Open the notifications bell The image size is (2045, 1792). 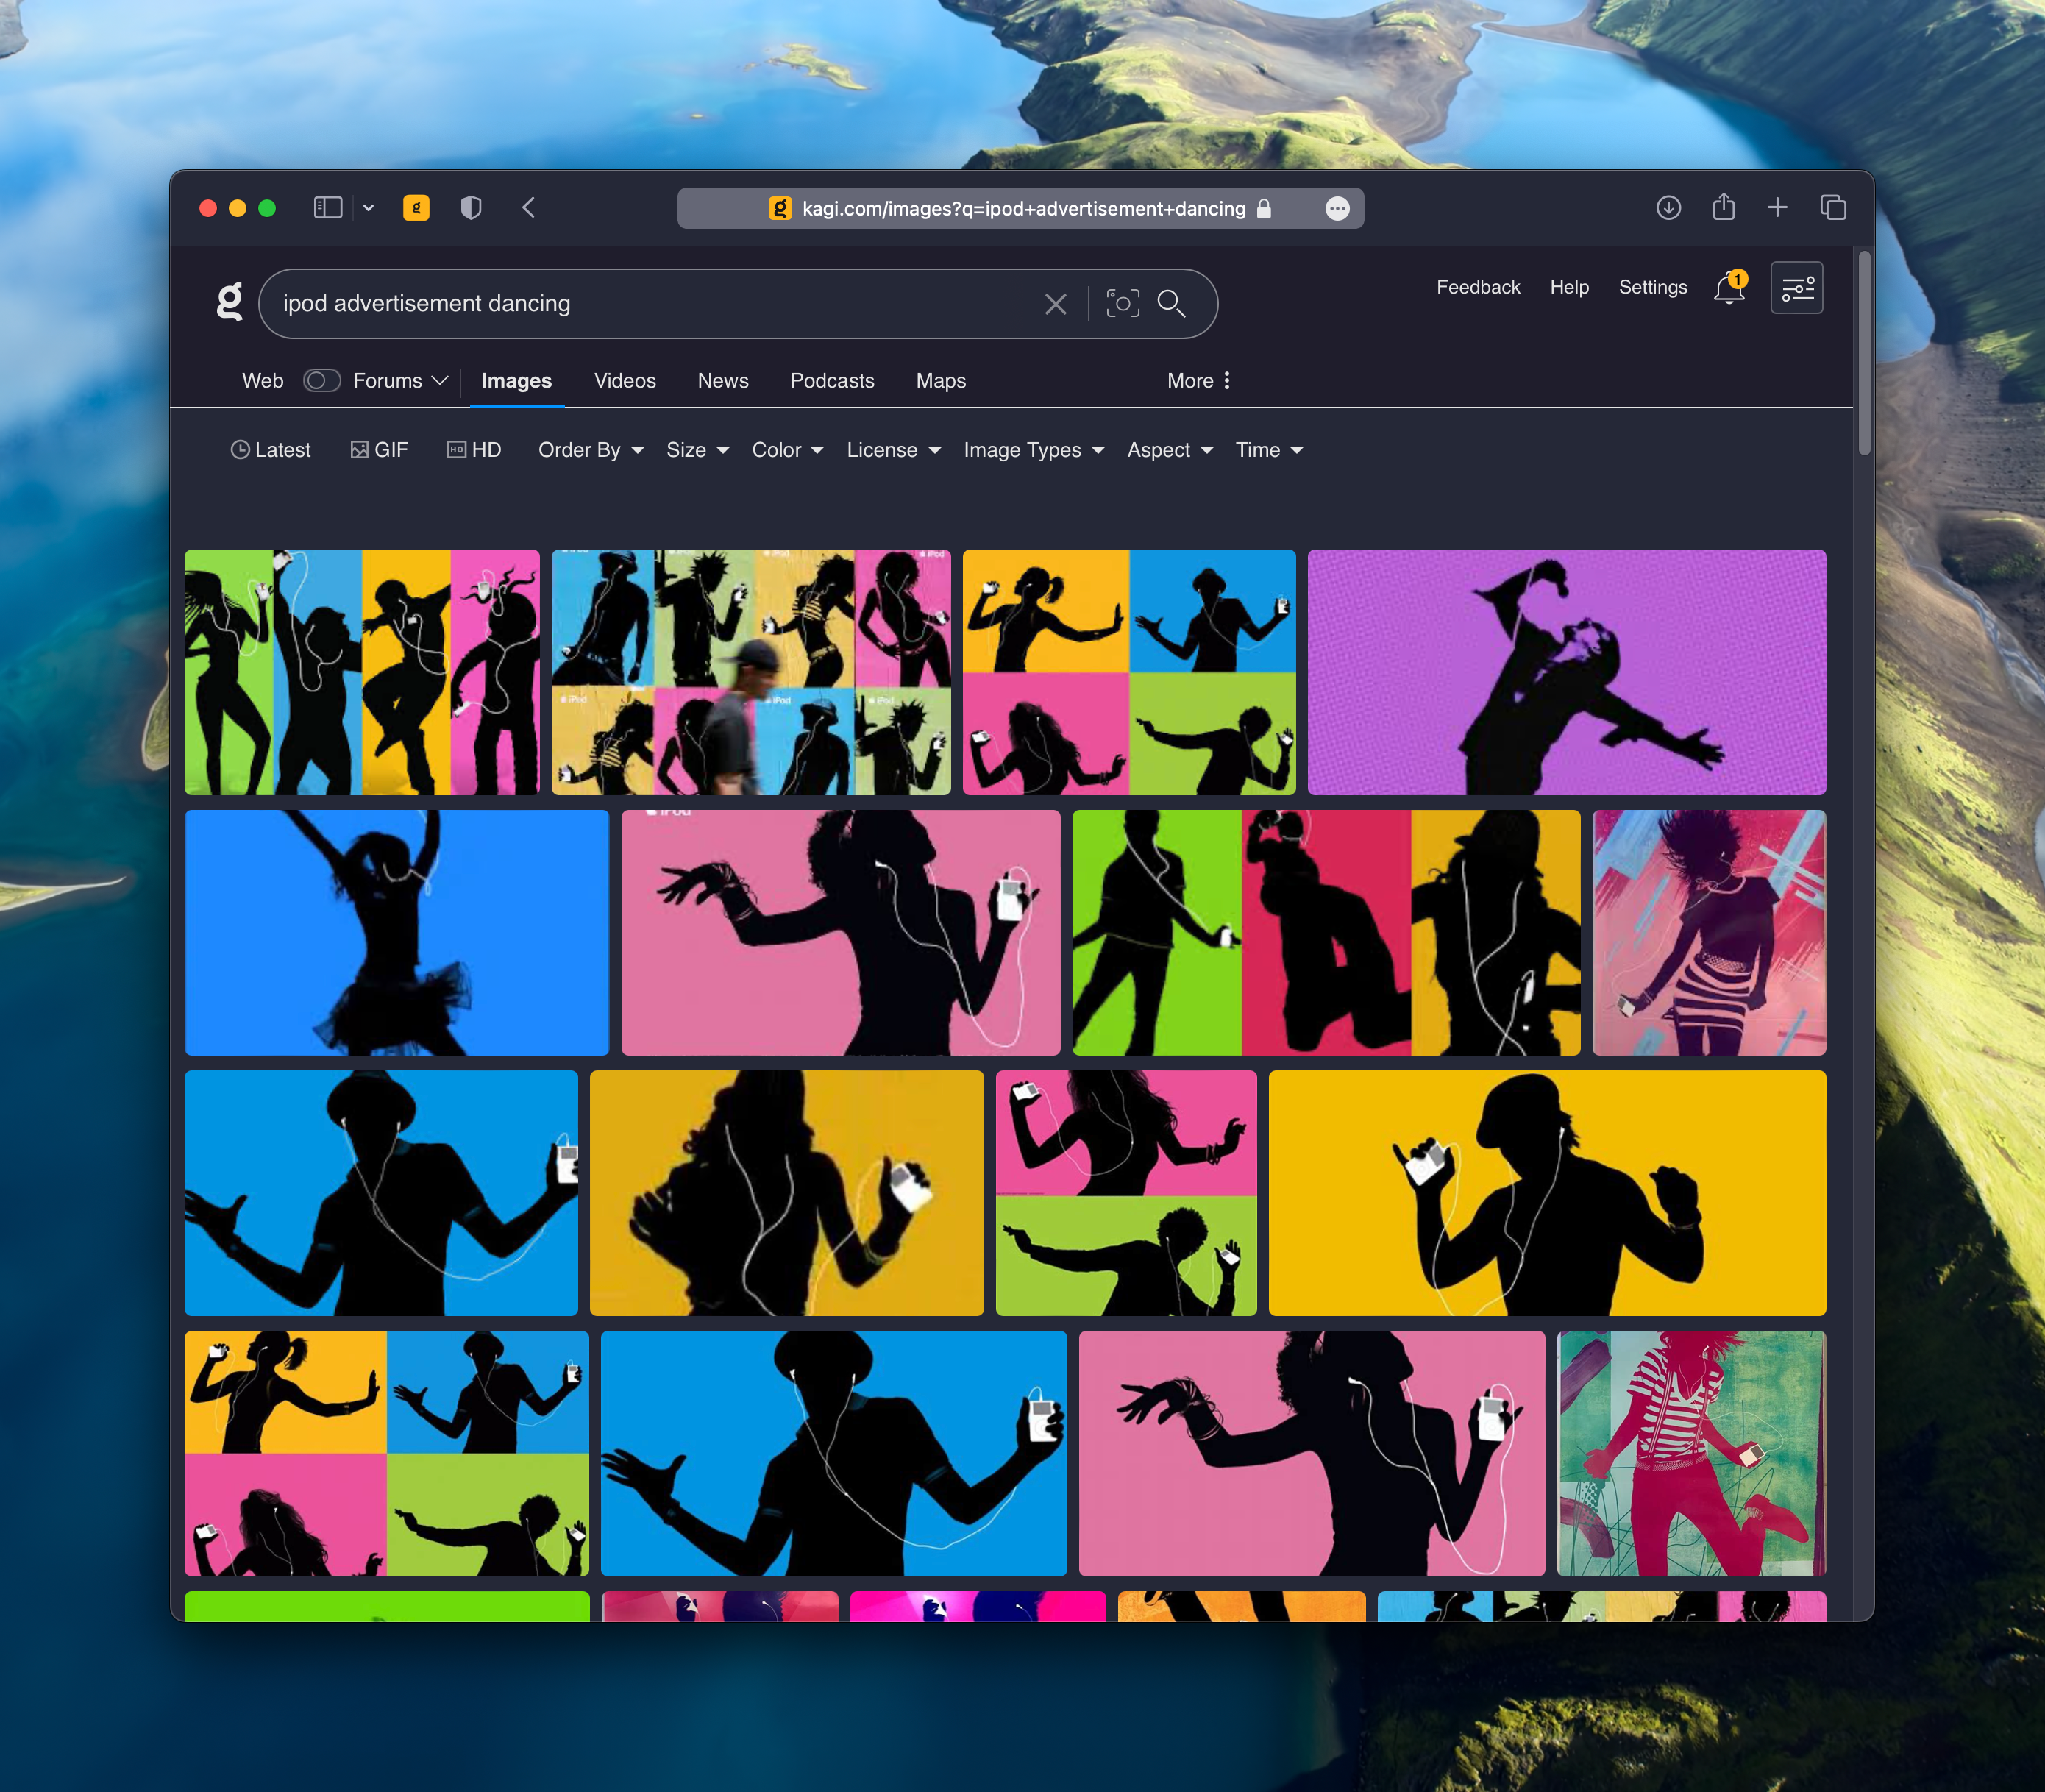click(x=1729, y=288)
